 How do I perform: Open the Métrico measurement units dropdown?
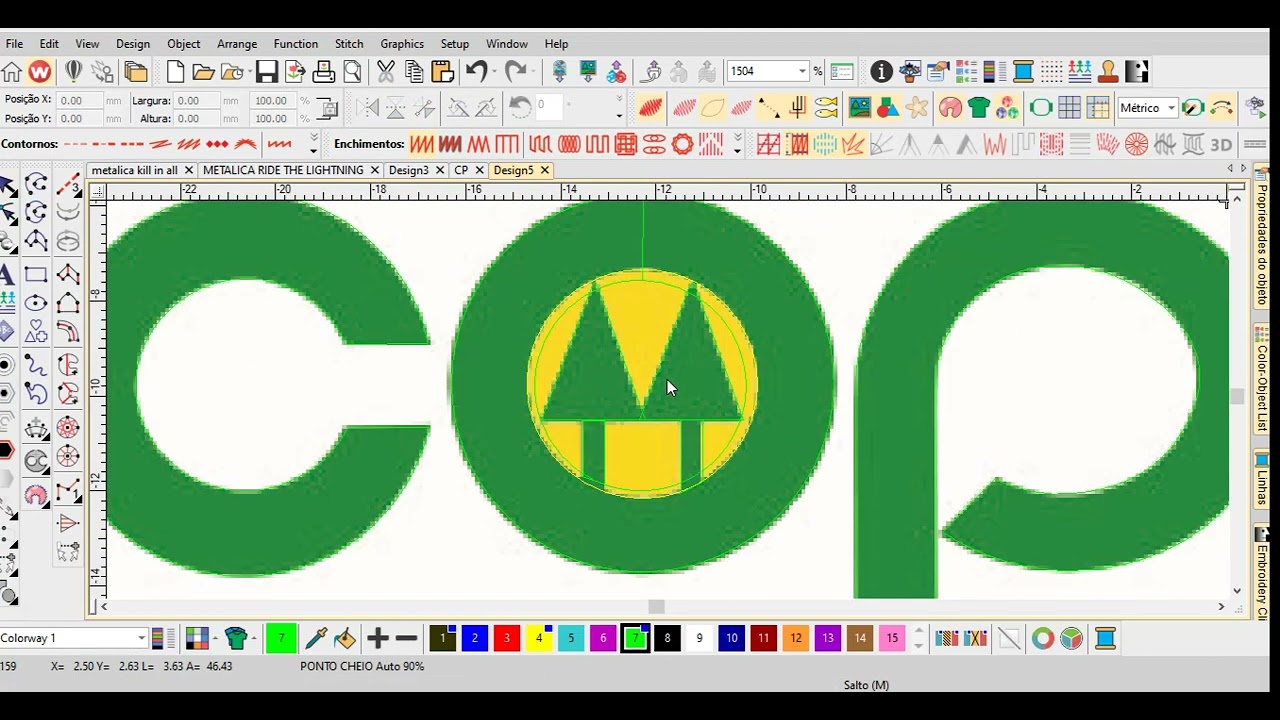tap(1171, 108)
